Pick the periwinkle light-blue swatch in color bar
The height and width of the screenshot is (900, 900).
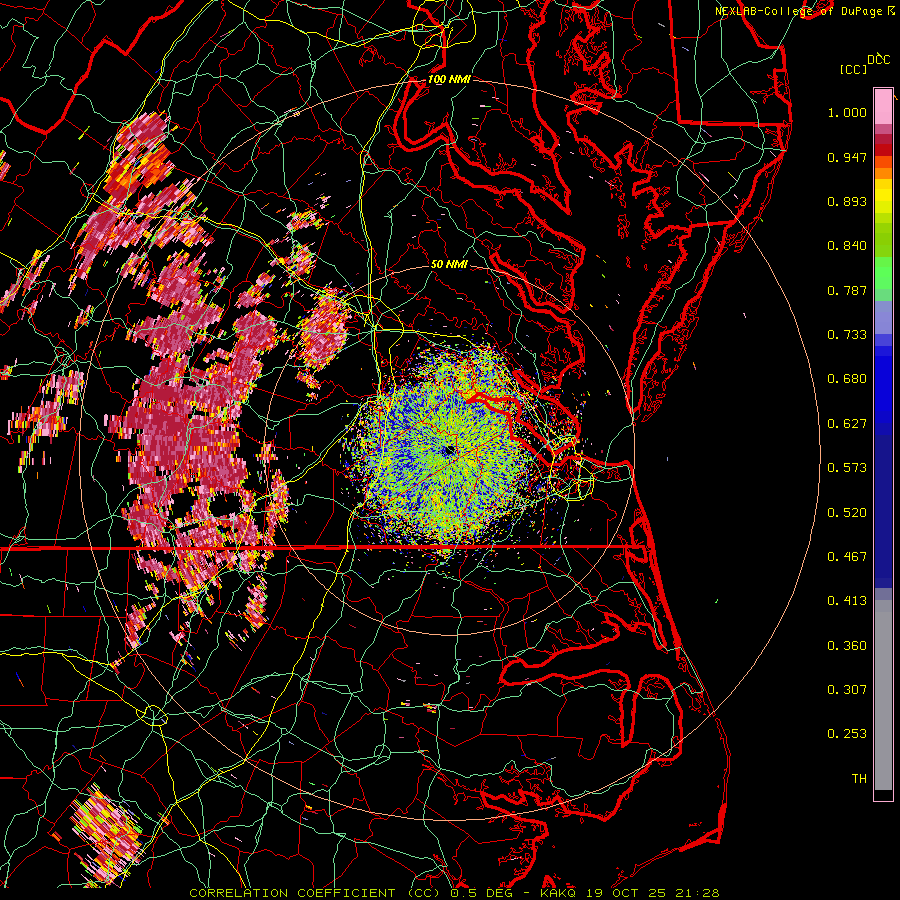tap(883, 318)
